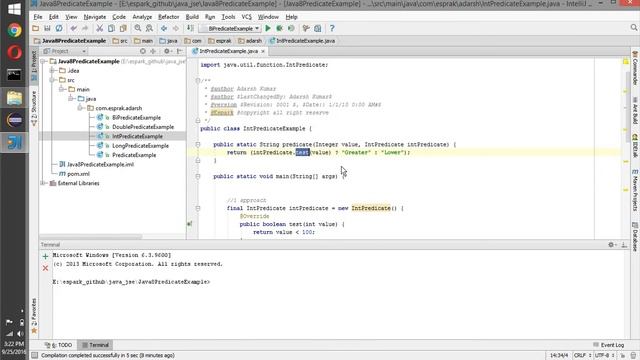Click the Search Everywhere magnifier icon
The image size is (640, 360).
point(633,27)
